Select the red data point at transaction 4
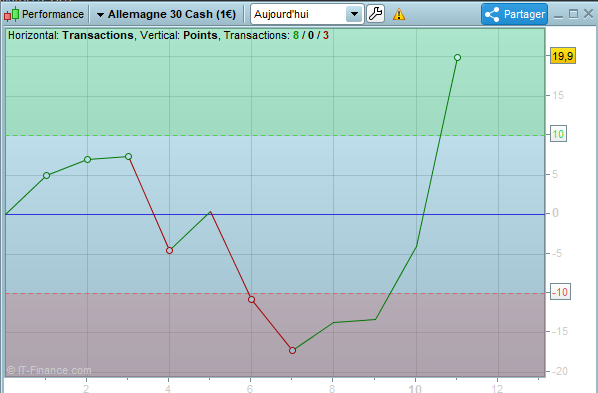This screenshot has height=393, width=598. [x=169, y=251]
